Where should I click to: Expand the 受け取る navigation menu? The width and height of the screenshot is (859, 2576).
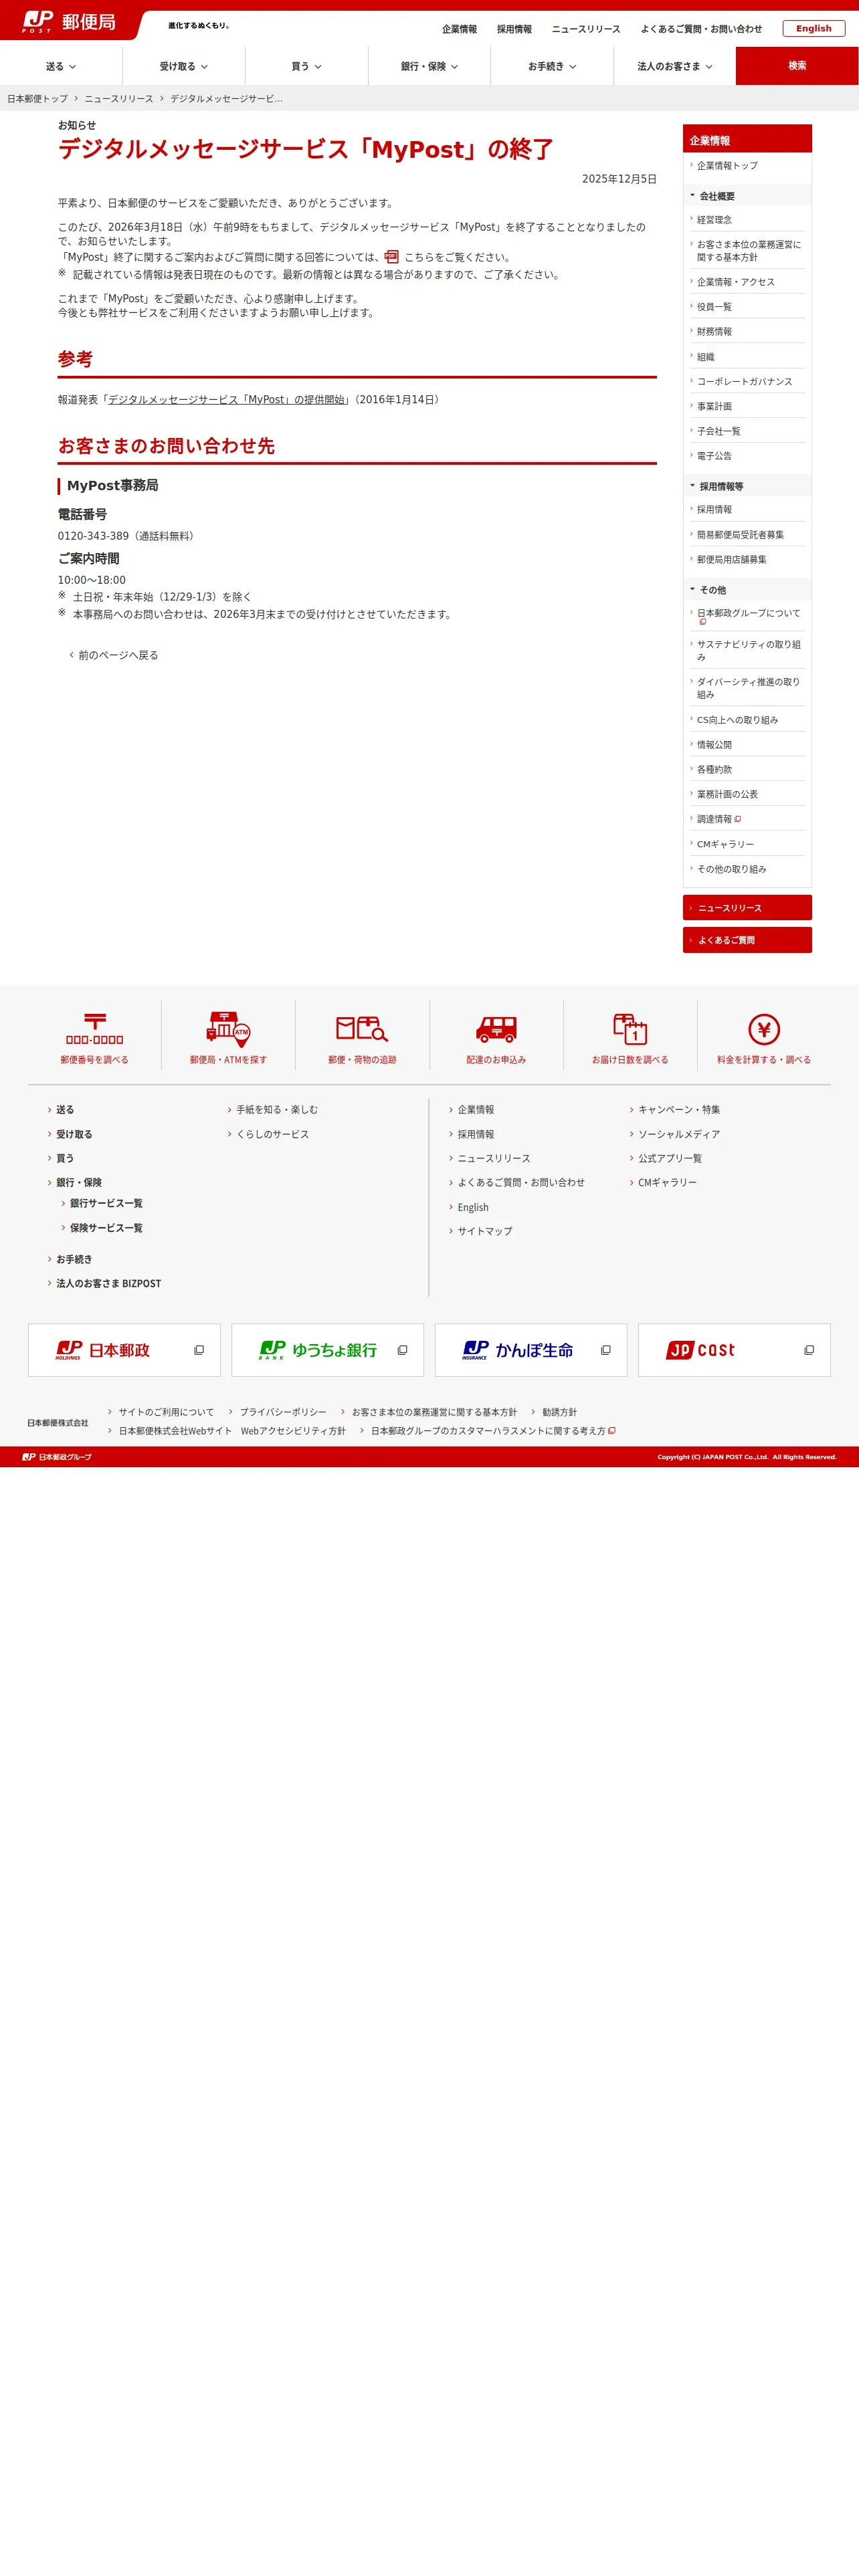click(x=184, y=66)
